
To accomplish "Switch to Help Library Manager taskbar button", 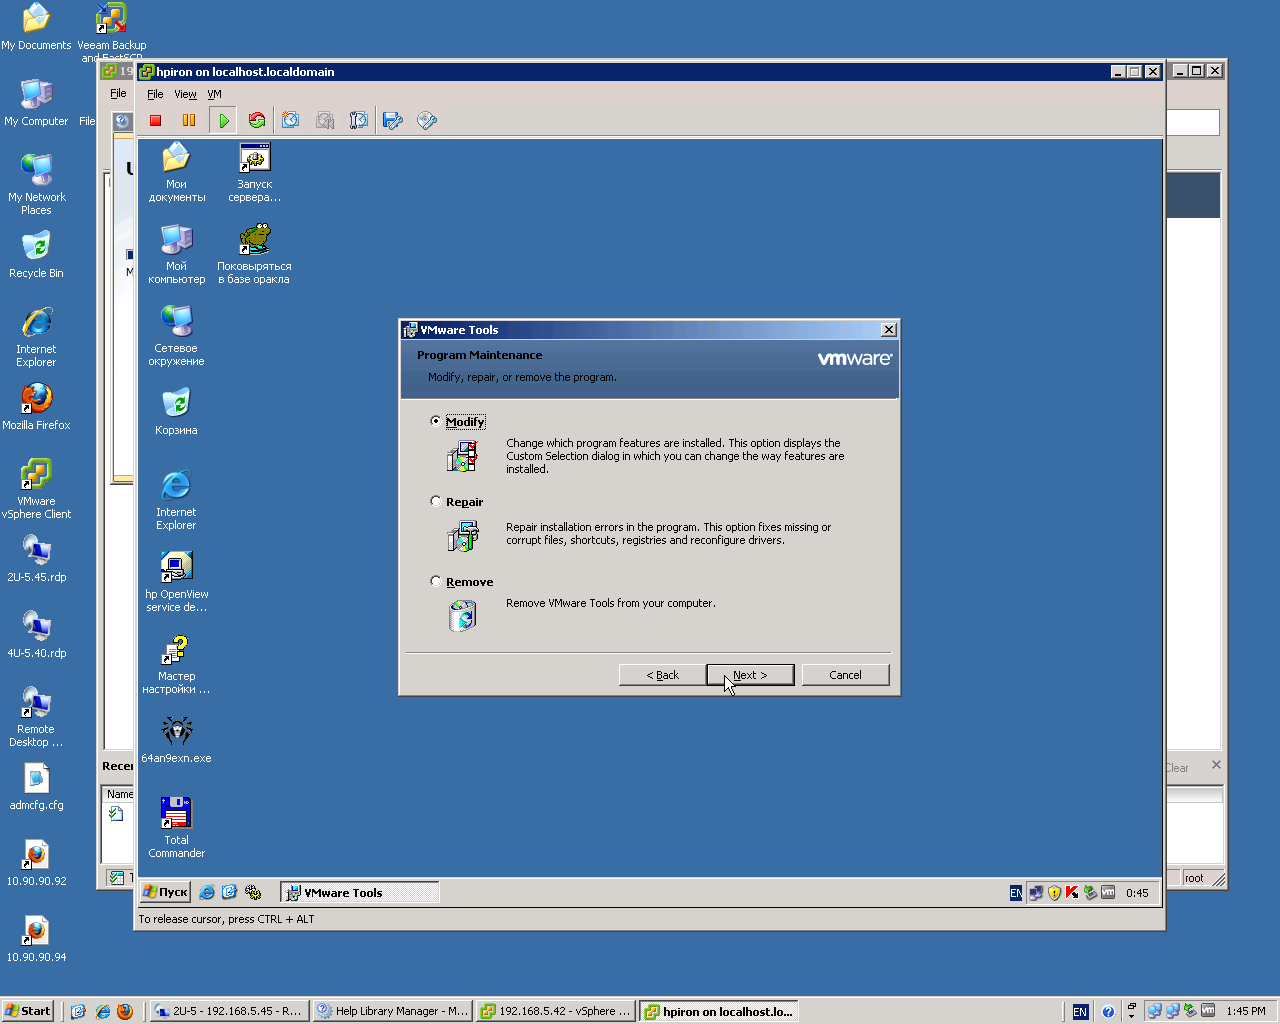I will point(392,1011).
